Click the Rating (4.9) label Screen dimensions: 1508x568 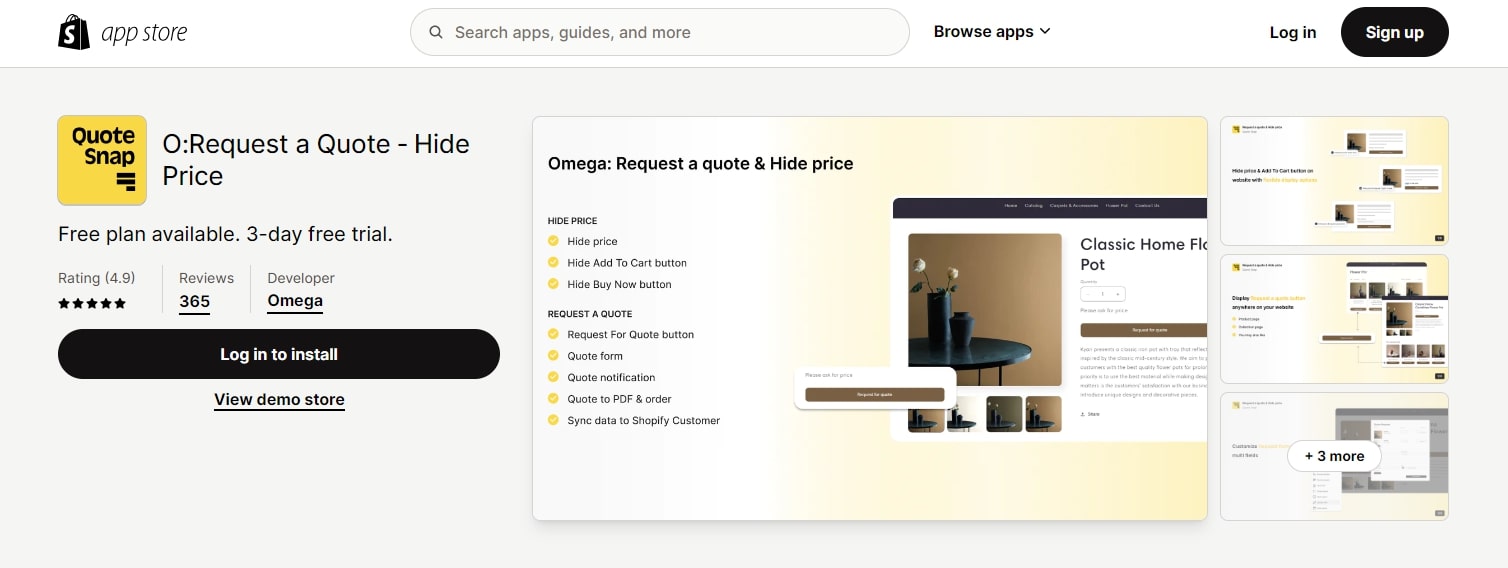(96, 278)
